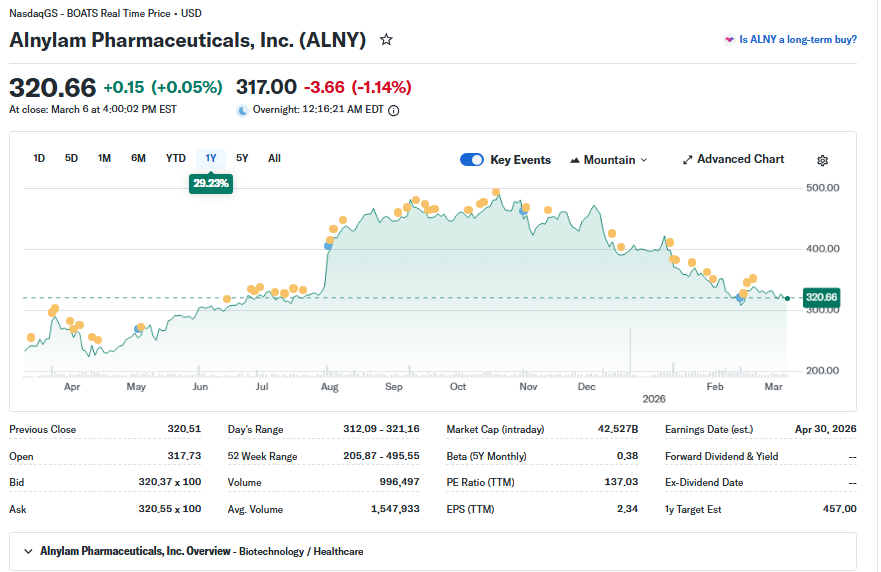Add ALNY to watchlist with star icon

pos(386,39)
